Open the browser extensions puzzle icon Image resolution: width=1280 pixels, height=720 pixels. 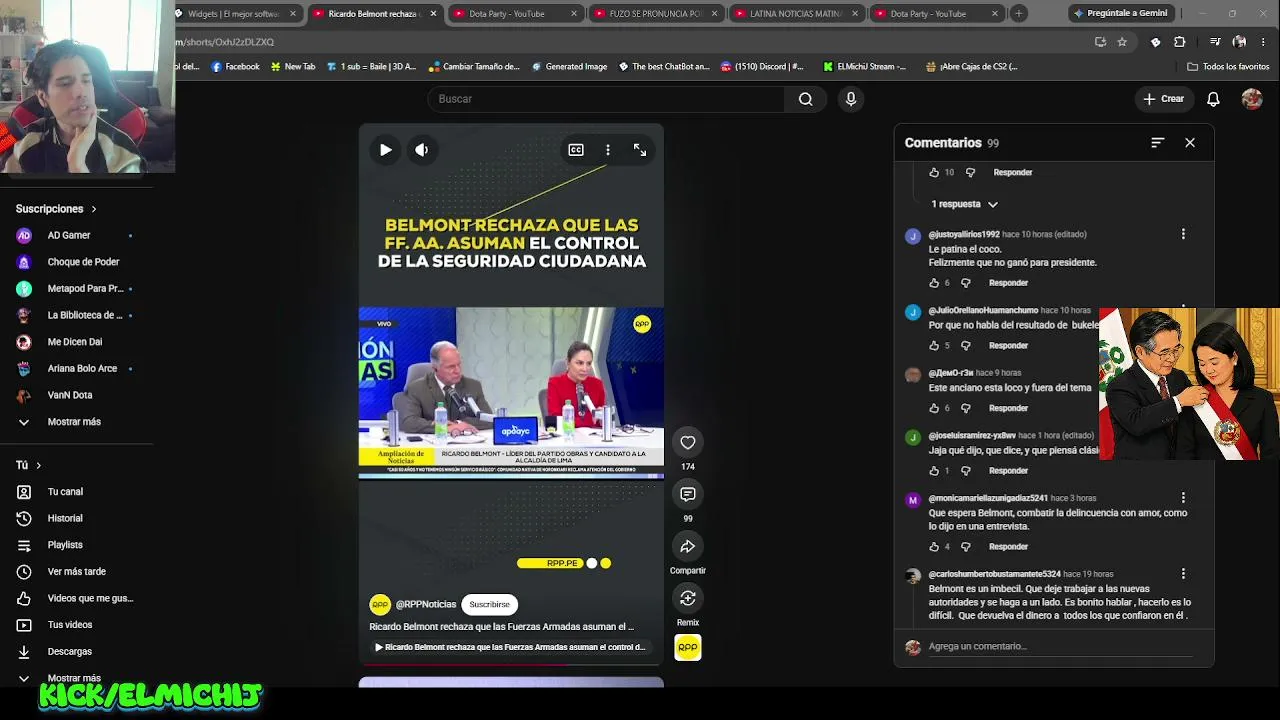pyautogui.click(x=1179, y=42)
